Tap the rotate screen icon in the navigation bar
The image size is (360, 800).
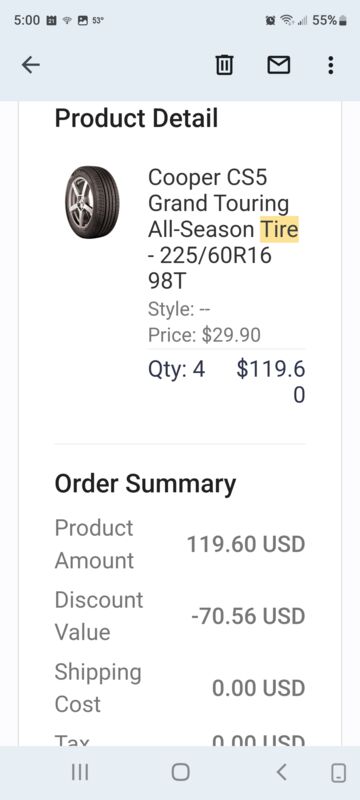[x=339, y=772]
